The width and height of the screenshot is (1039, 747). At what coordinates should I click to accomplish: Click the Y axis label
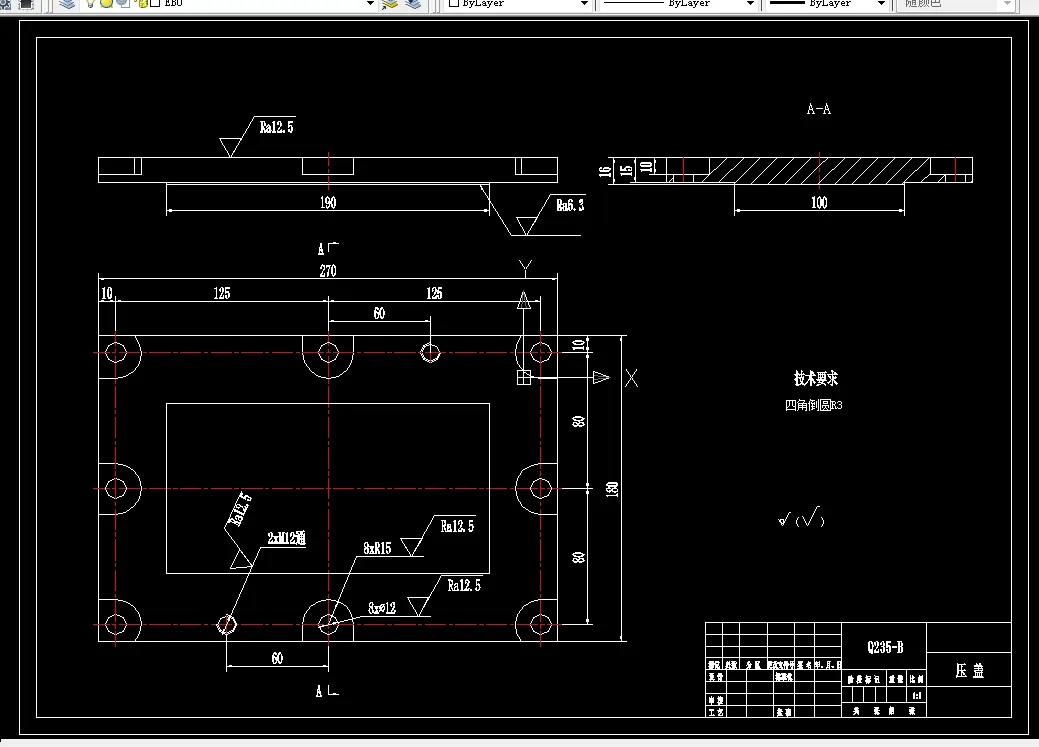coord(525,268)
